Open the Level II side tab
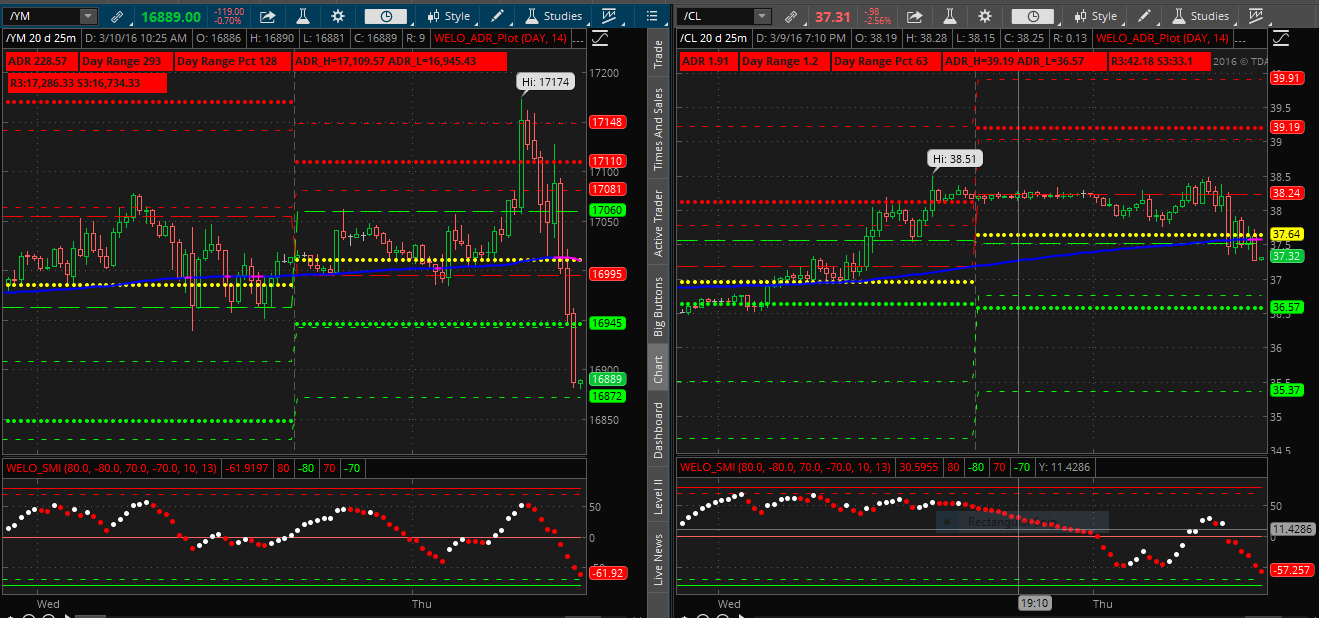1319x618 pixels. 658,497
